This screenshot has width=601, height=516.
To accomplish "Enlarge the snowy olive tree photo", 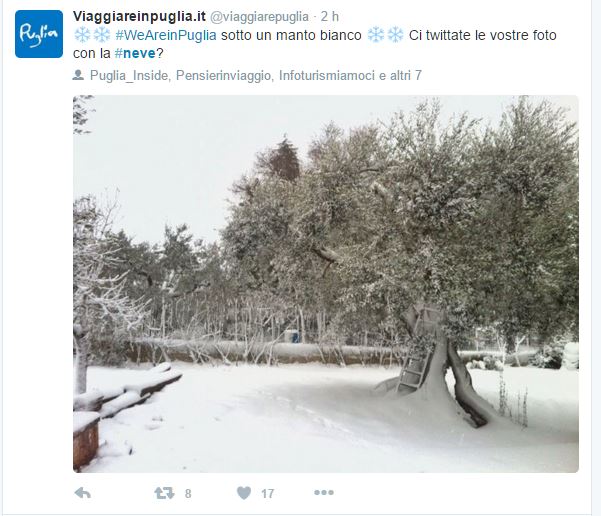I will pyautogui.click(x=326, y=284).
